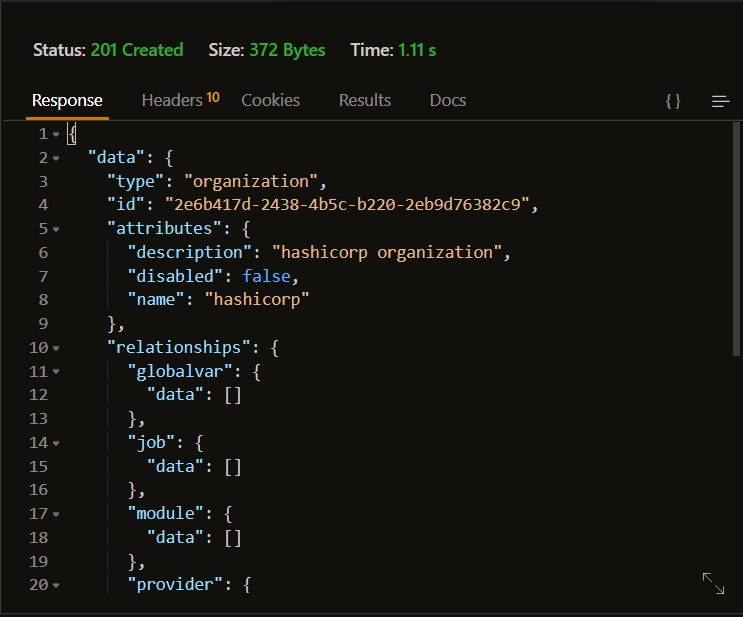
Task: Collapse the "relationships" section on line 10
Action: point(56,348)
